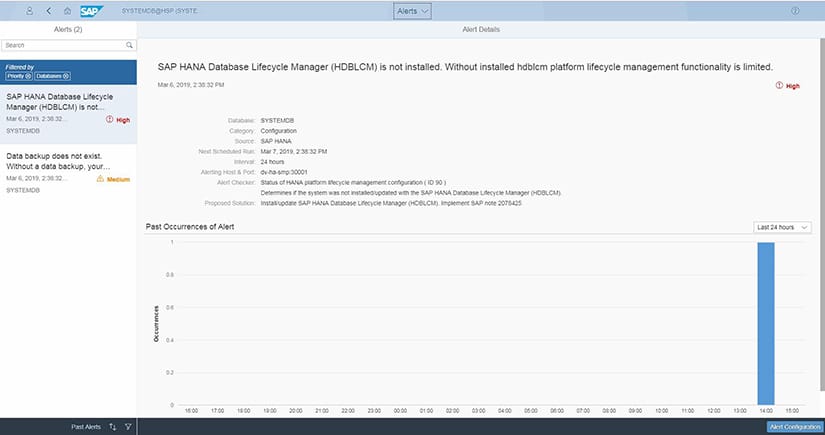
Task: Click the Medium warning icon in list
Action: pos(100,179)
